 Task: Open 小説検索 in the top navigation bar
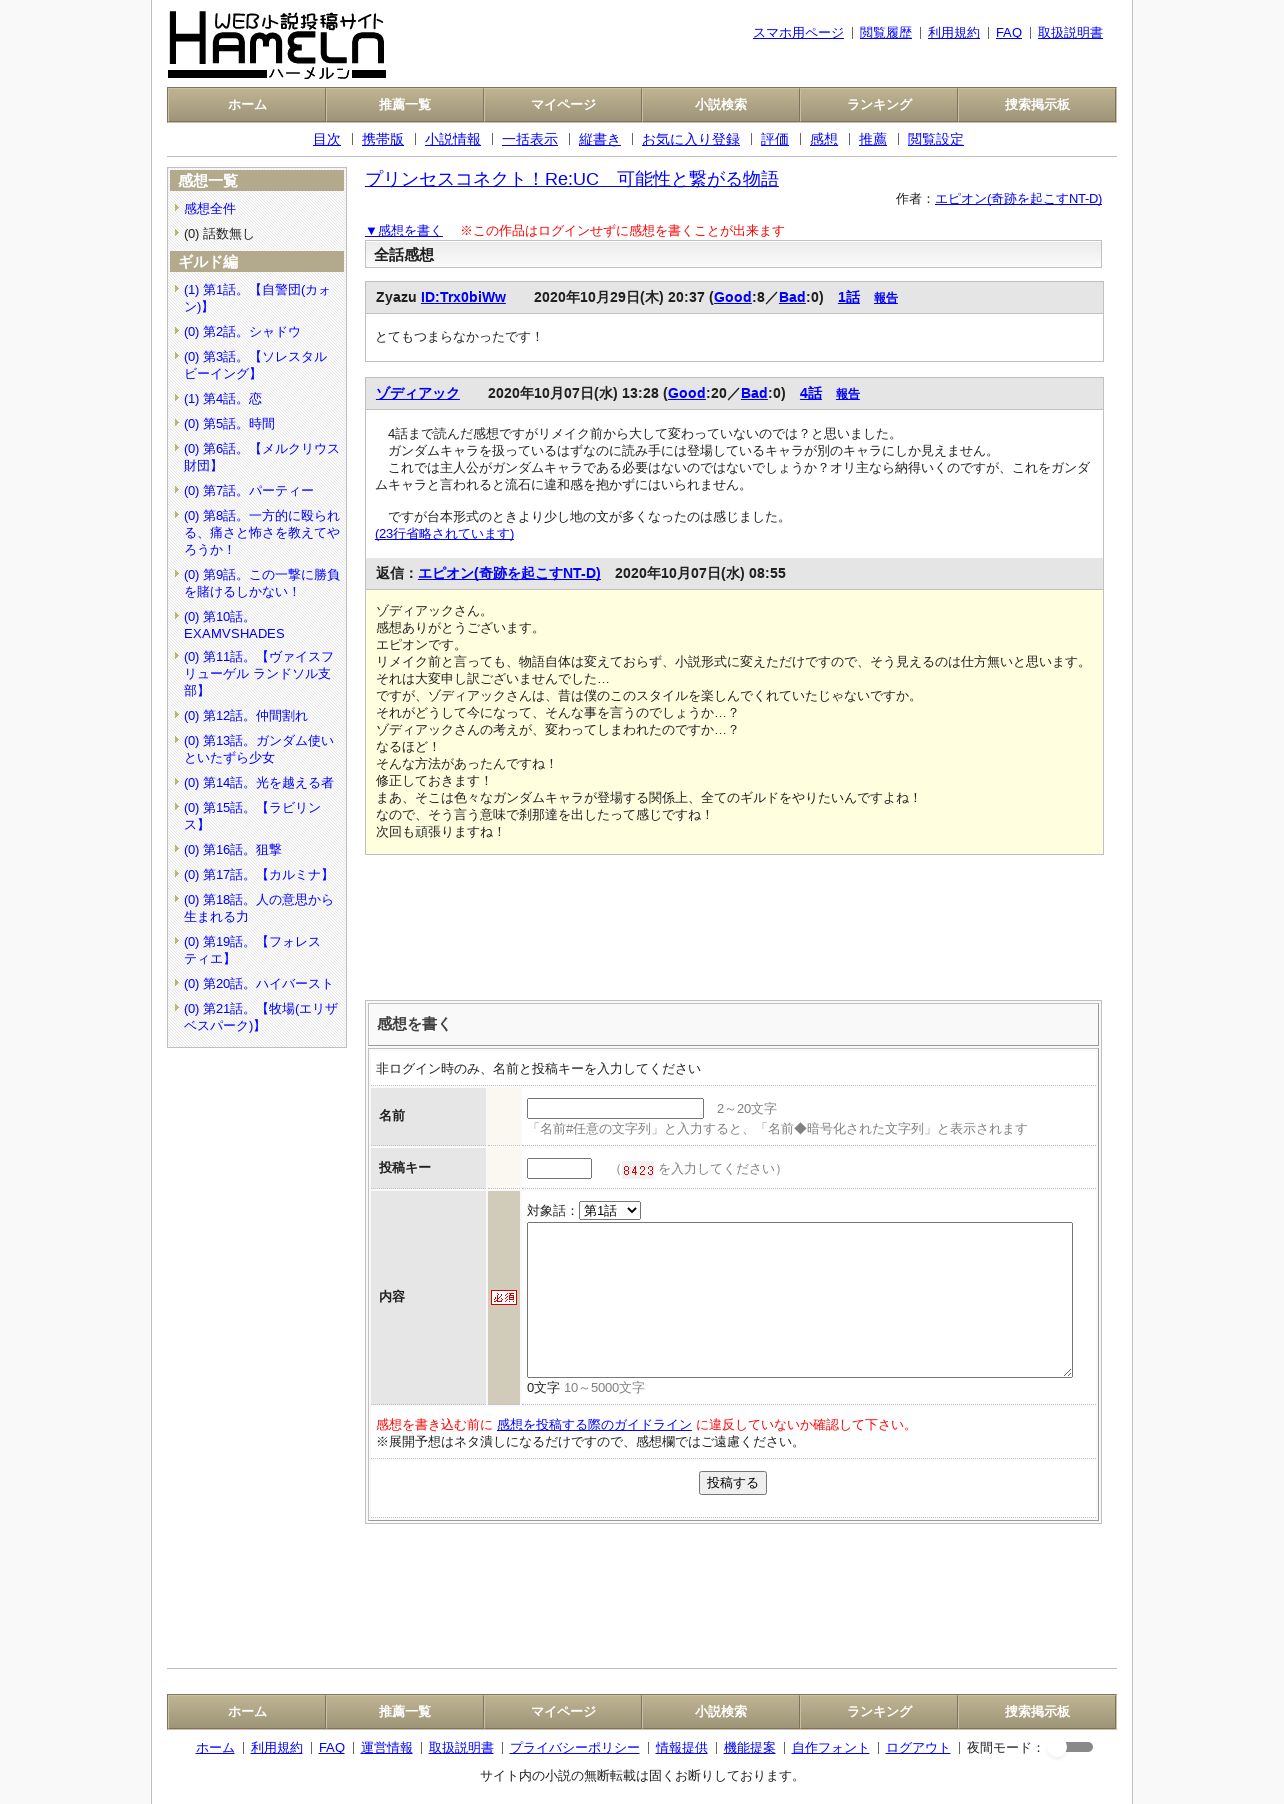click(x=721, y=105)
